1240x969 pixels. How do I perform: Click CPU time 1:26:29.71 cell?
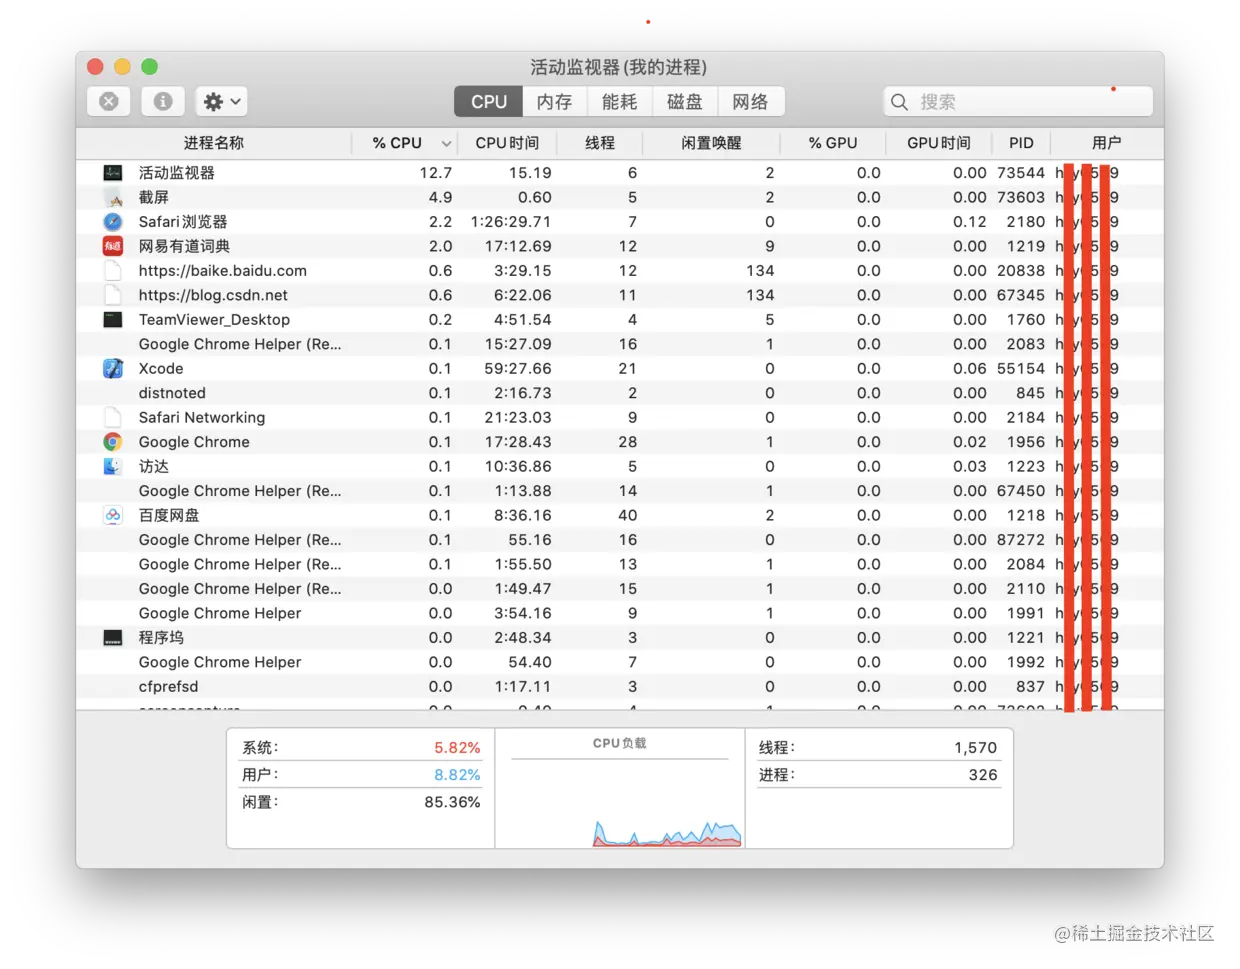(x=511, y=222)
